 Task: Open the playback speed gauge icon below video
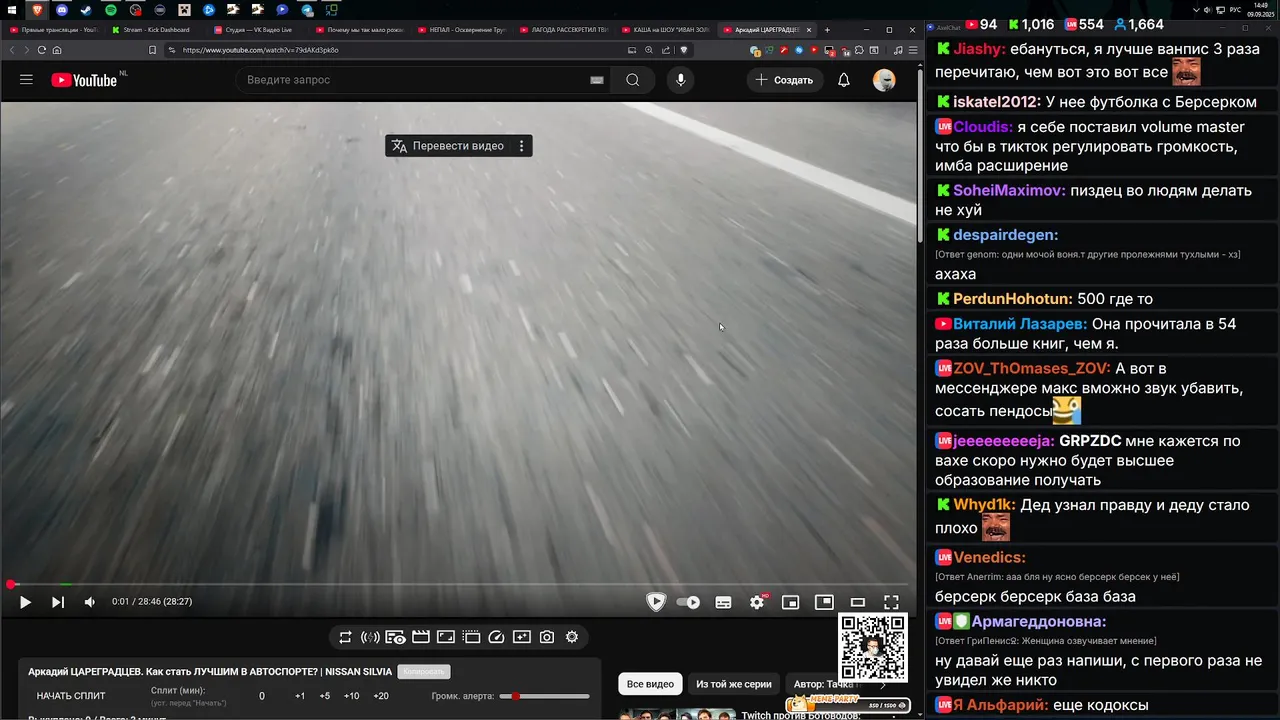[x=496, y=637]
